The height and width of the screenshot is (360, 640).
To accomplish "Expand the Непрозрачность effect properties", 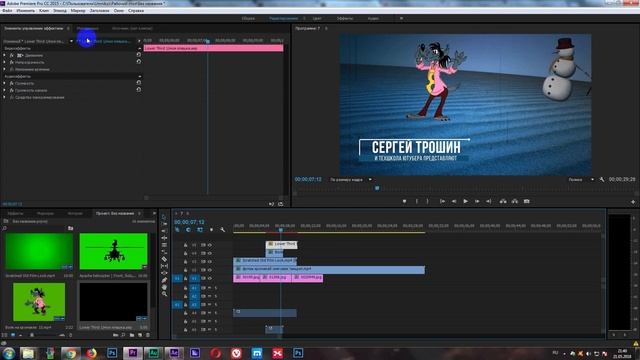I will [4, 62].
